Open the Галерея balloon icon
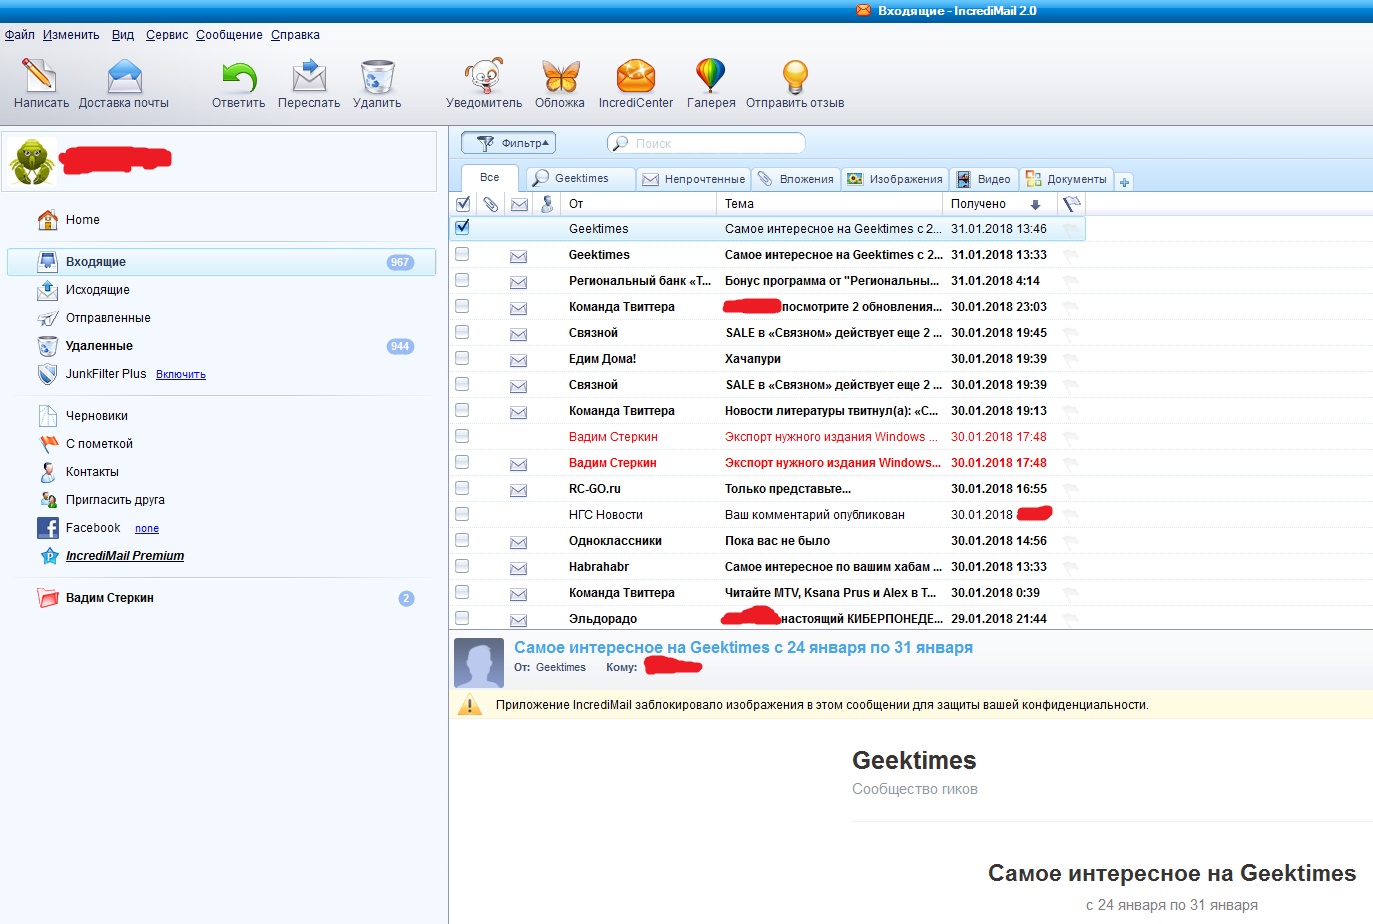Screen dimensions: 1373x924 coord(711,76)
